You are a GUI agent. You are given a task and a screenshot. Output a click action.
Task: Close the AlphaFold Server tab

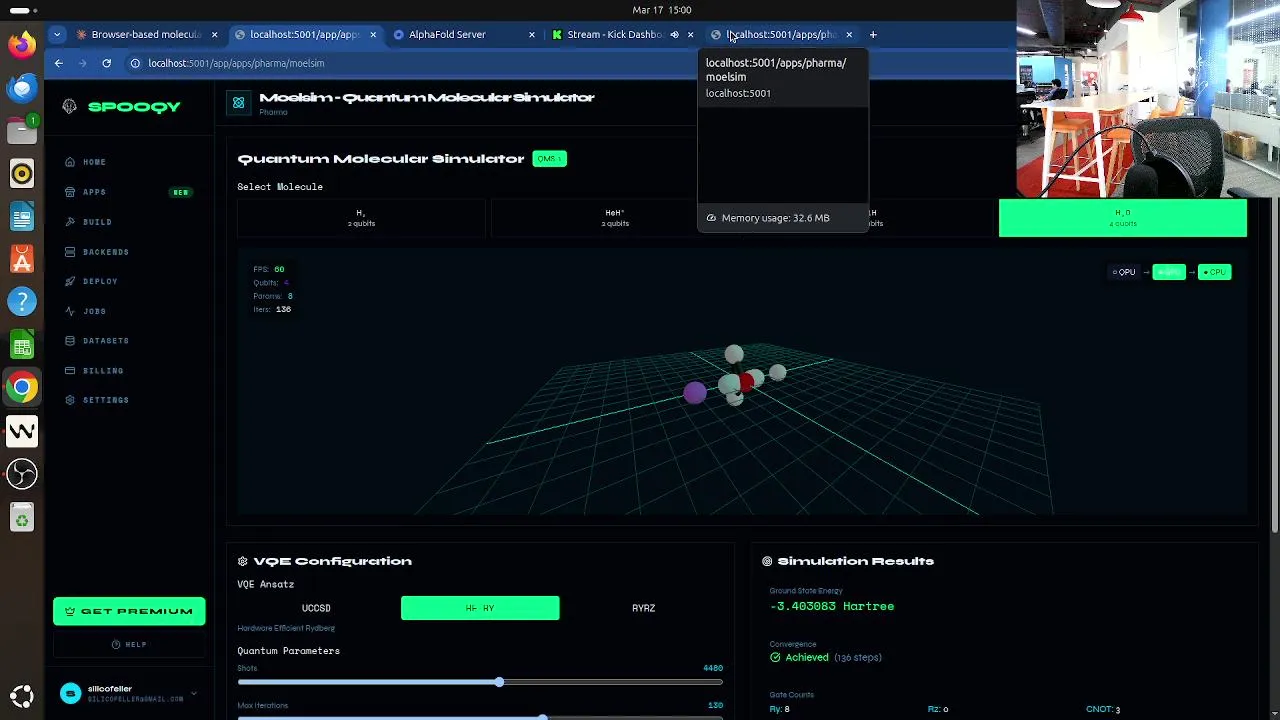point(532,34)
